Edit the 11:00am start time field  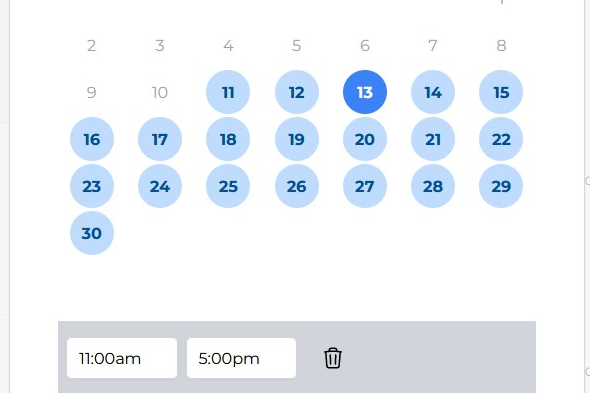(x=122, y=358)
